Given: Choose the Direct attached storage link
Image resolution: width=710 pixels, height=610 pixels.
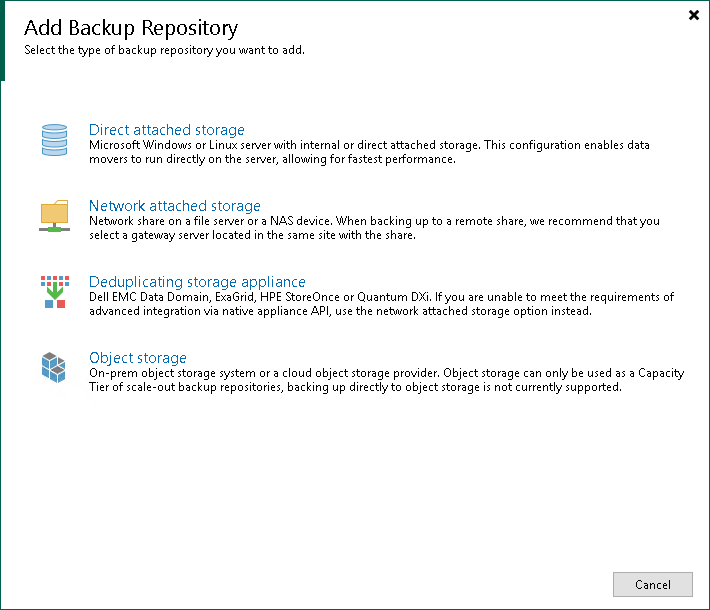Looking at the screenshot, I should coord(167,130).
